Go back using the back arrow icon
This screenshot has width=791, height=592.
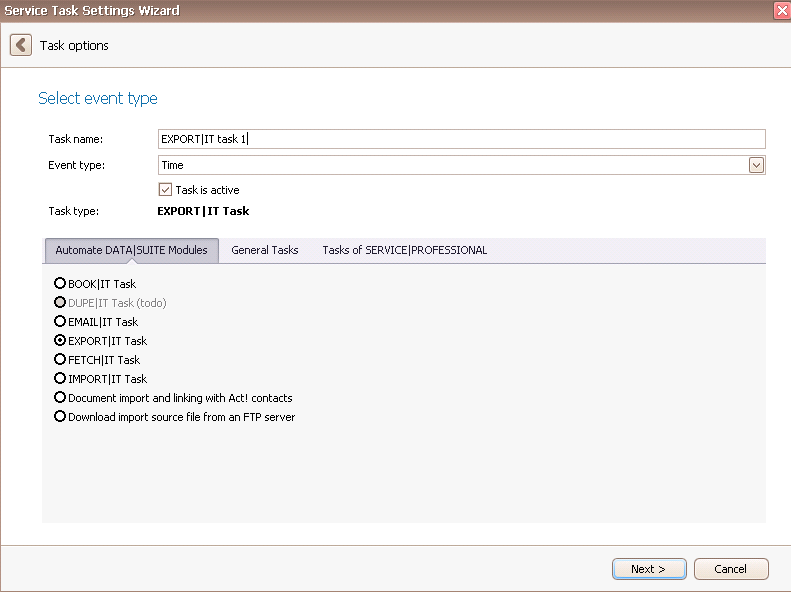pos(21,45)
